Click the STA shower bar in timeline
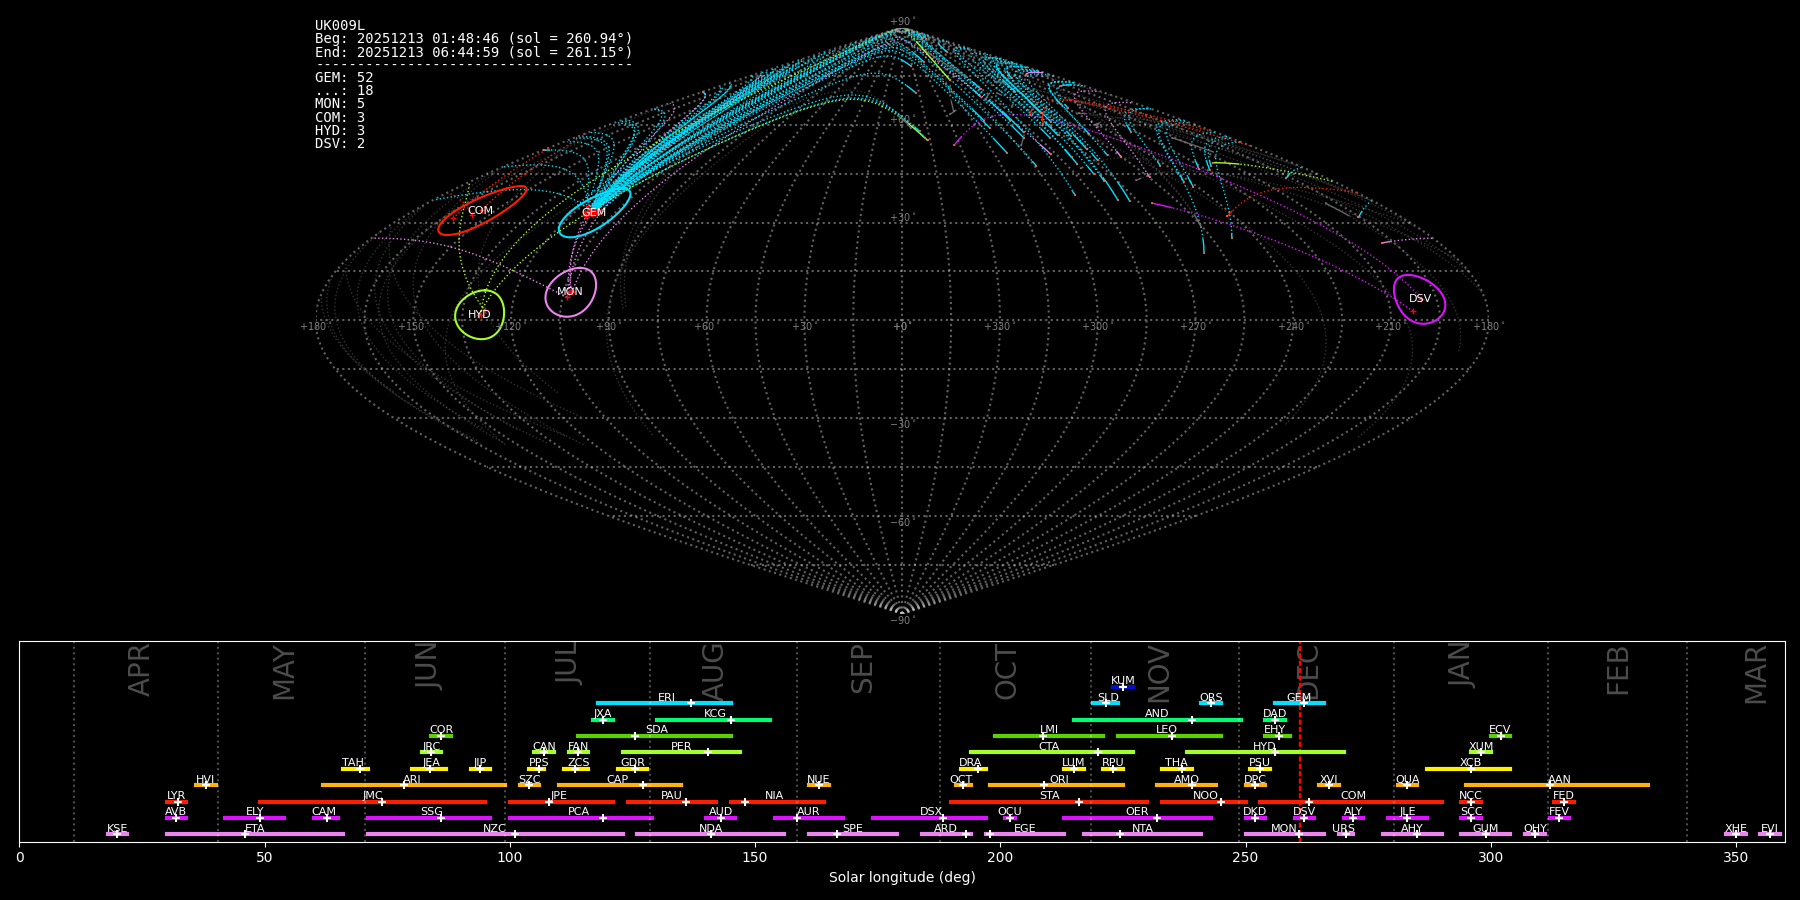 pyautogui.click(x=1048, y=802)
